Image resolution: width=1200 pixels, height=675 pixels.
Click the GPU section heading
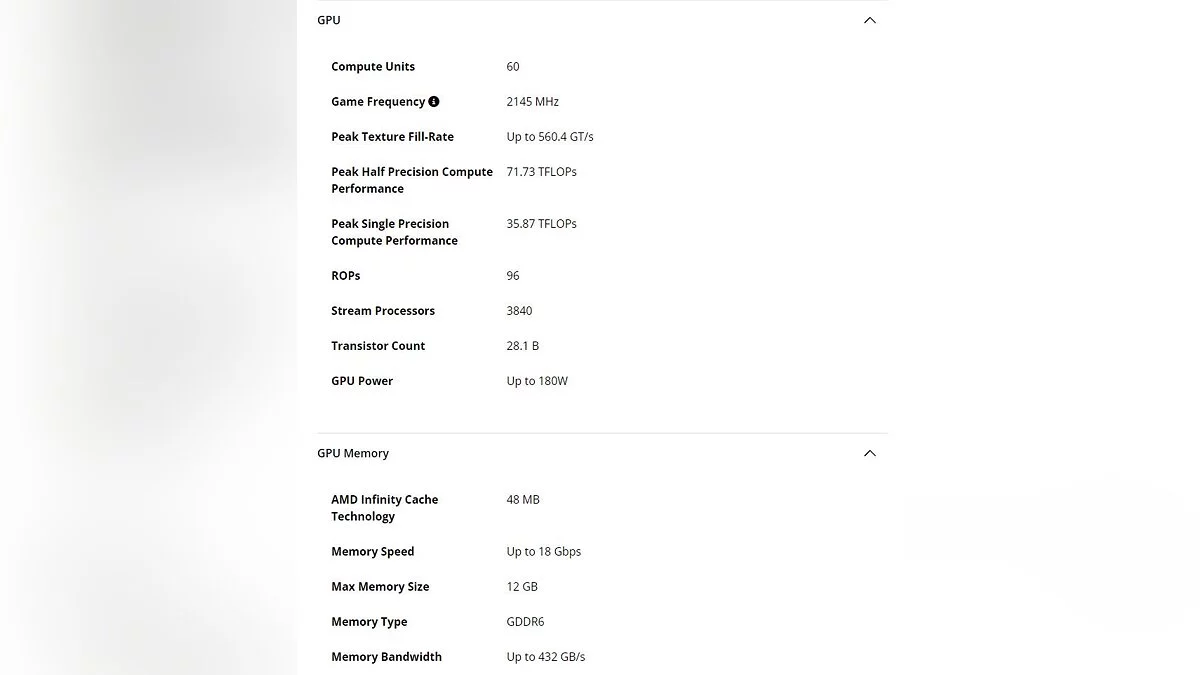pyautogui.click(x=329, y=20)
